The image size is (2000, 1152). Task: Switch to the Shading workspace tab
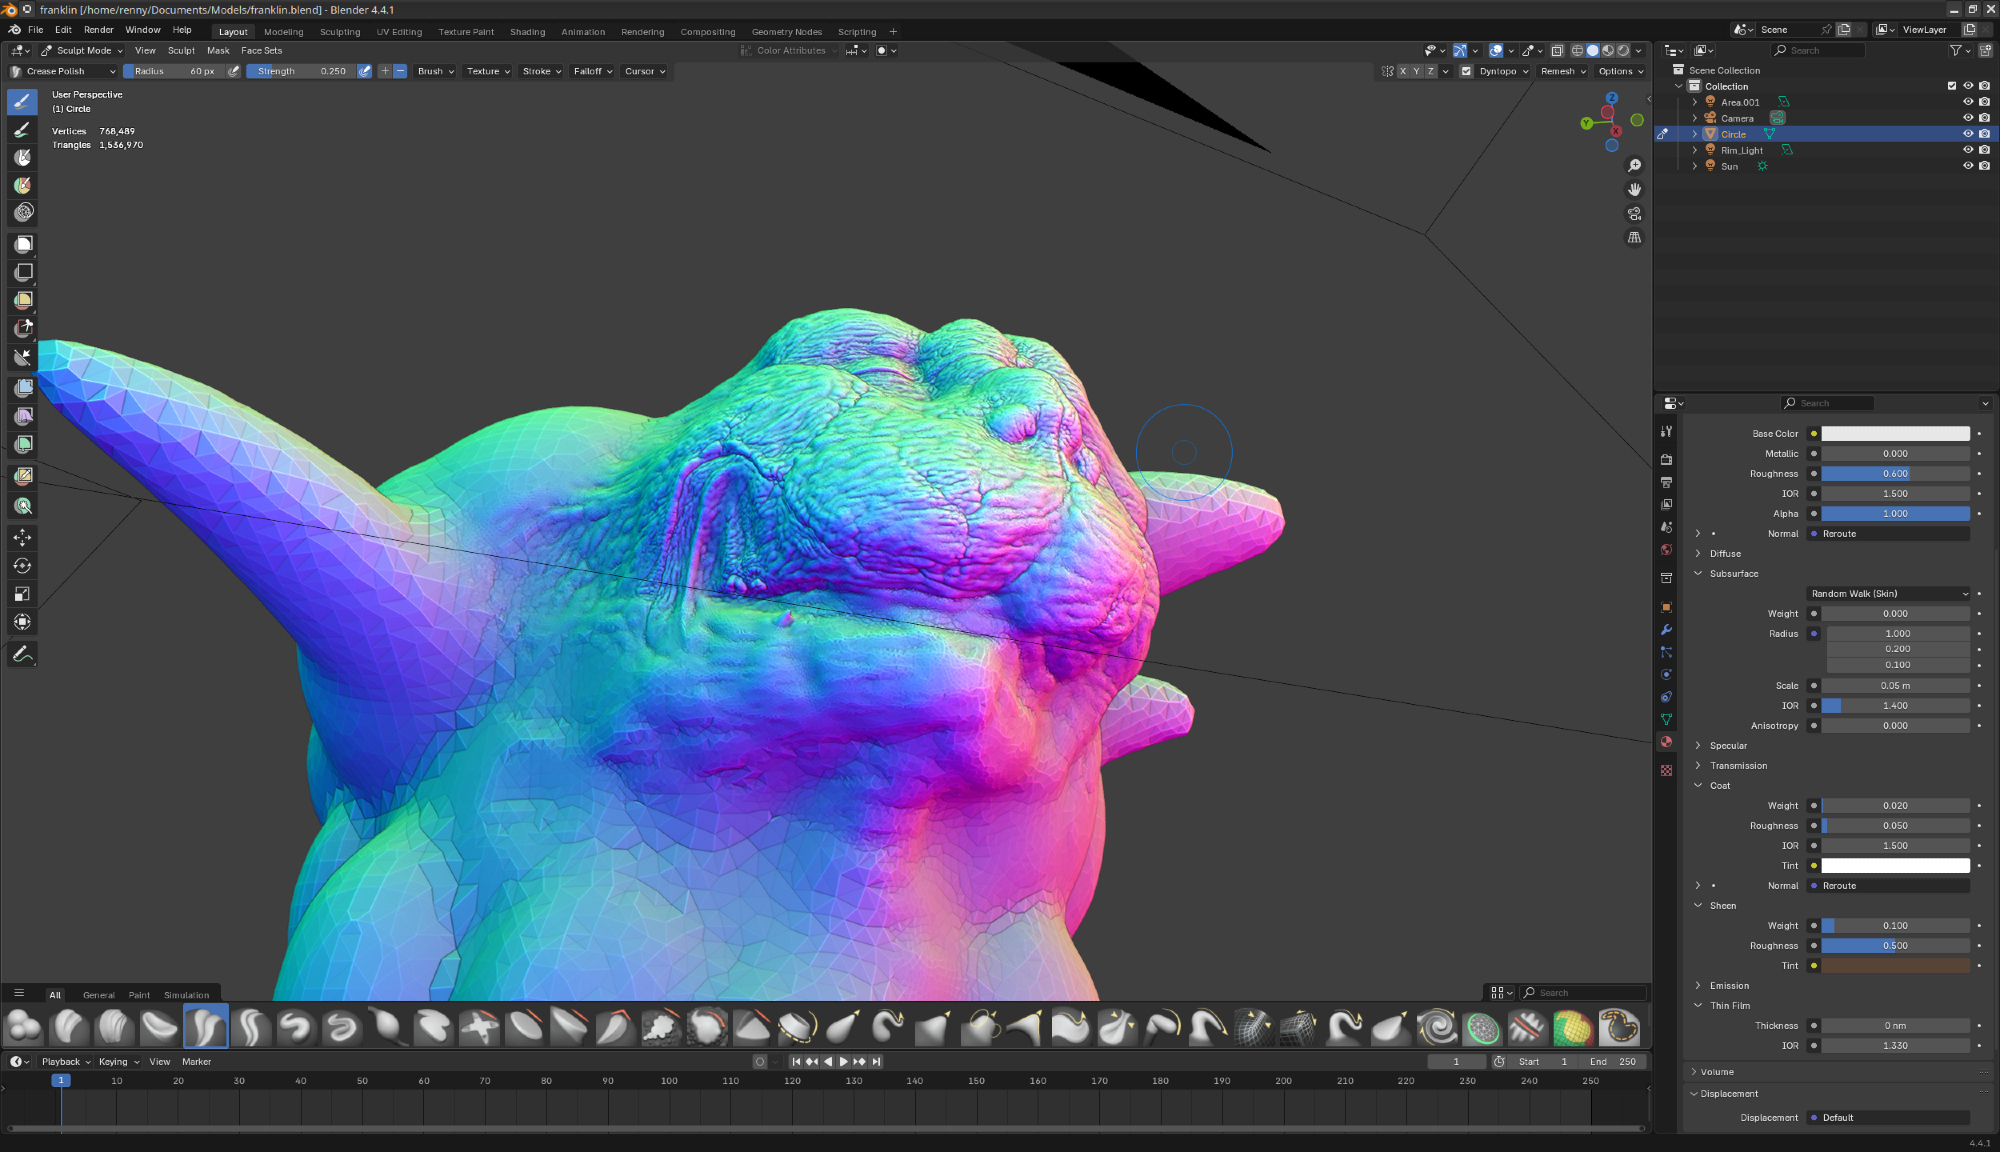(527, 32)
